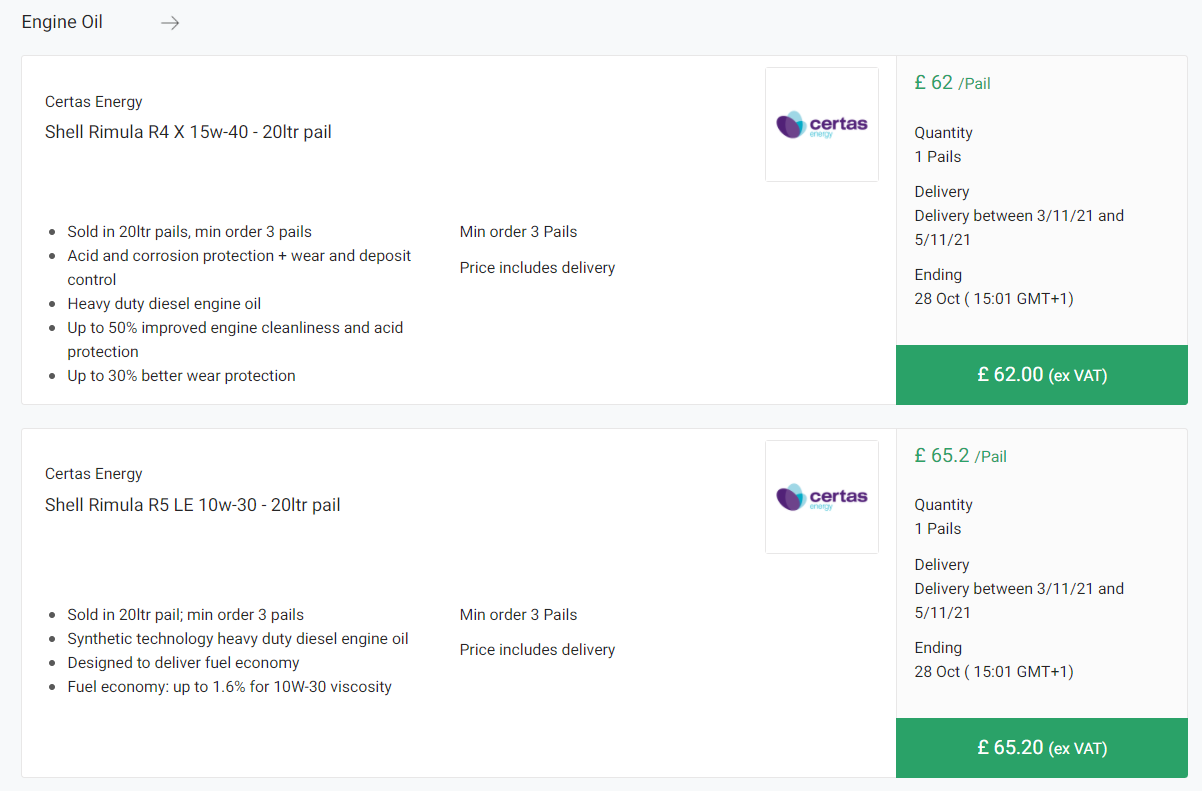Click the arrow next to Engine Oil

pyautogui.click(x=170, y=23)
